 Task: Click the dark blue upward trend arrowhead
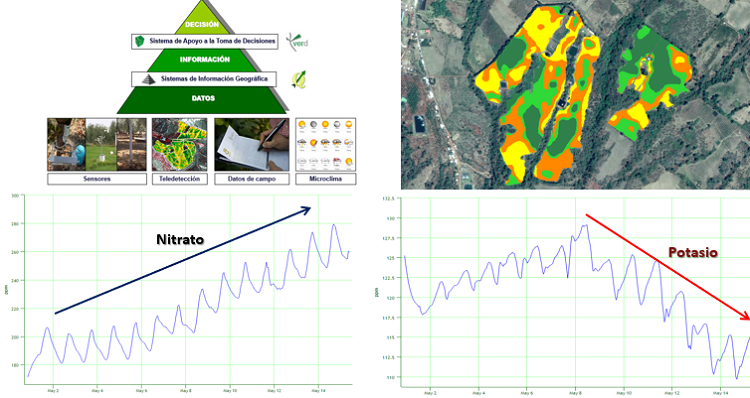tap(305, 209)
